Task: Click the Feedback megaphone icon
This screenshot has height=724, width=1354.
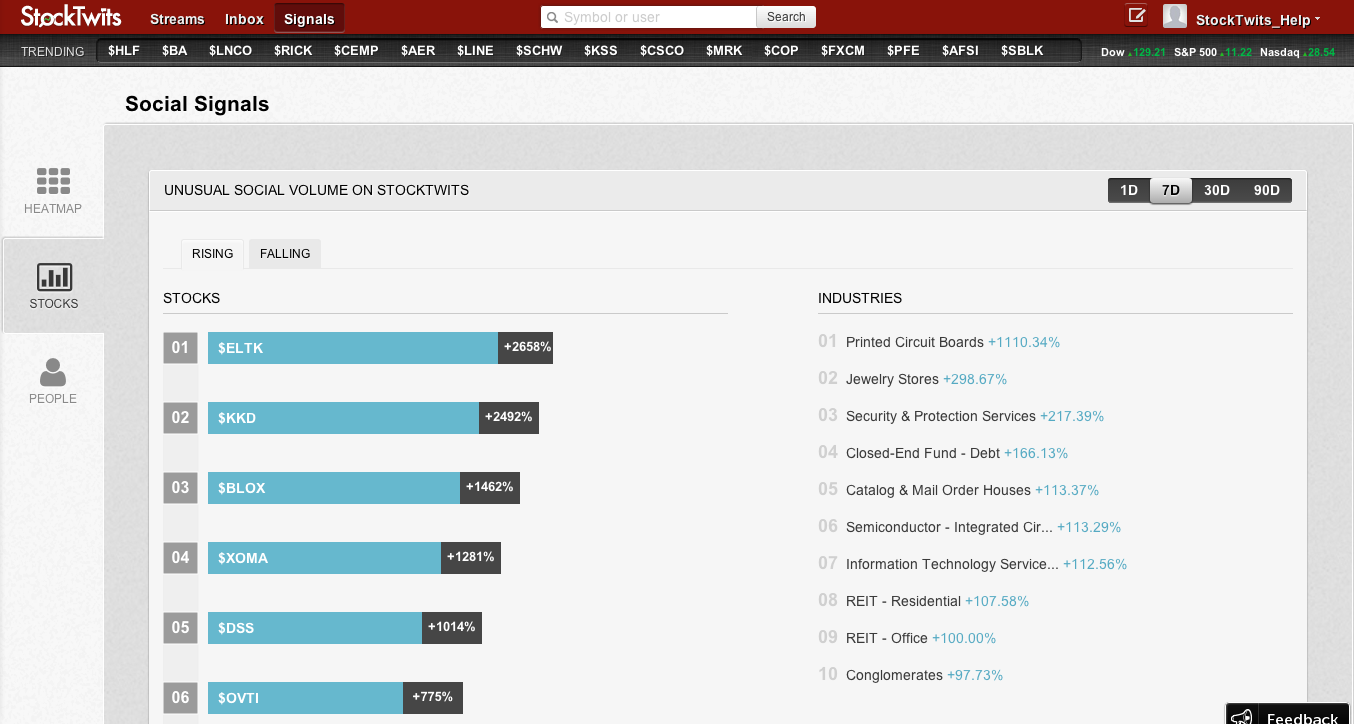Action: click(x=1241, y=717)
